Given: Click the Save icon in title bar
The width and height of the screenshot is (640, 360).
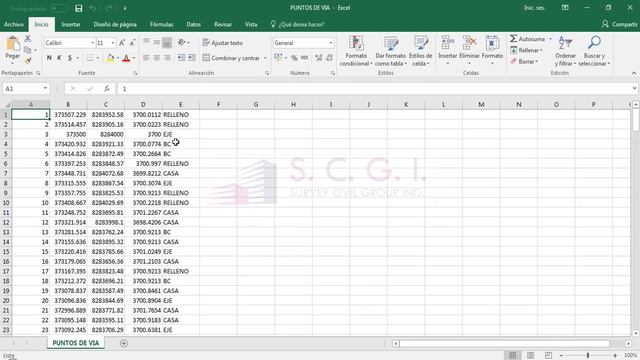Looking at the screenshot, I should (79, 8).
